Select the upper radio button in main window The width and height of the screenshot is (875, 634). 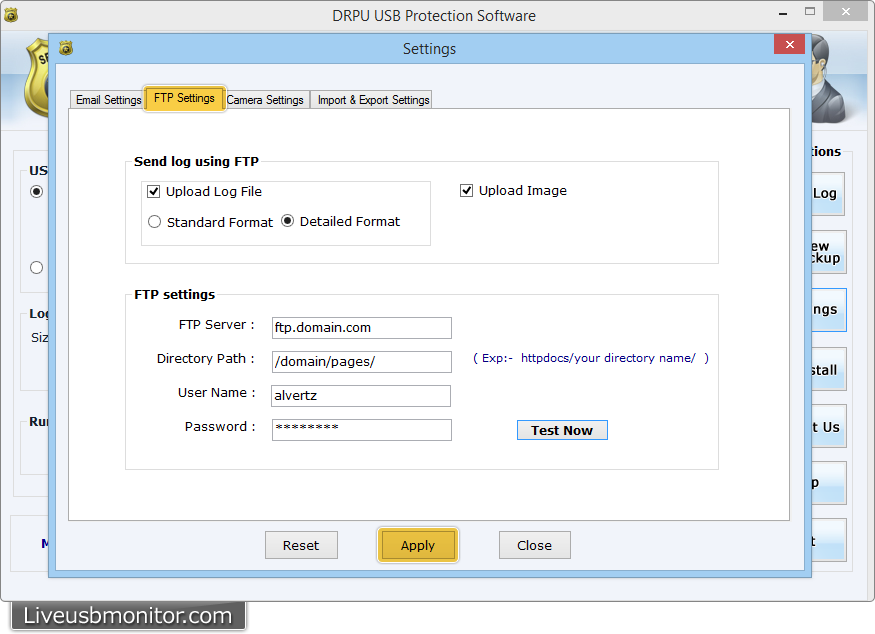(x=36, y=192)
